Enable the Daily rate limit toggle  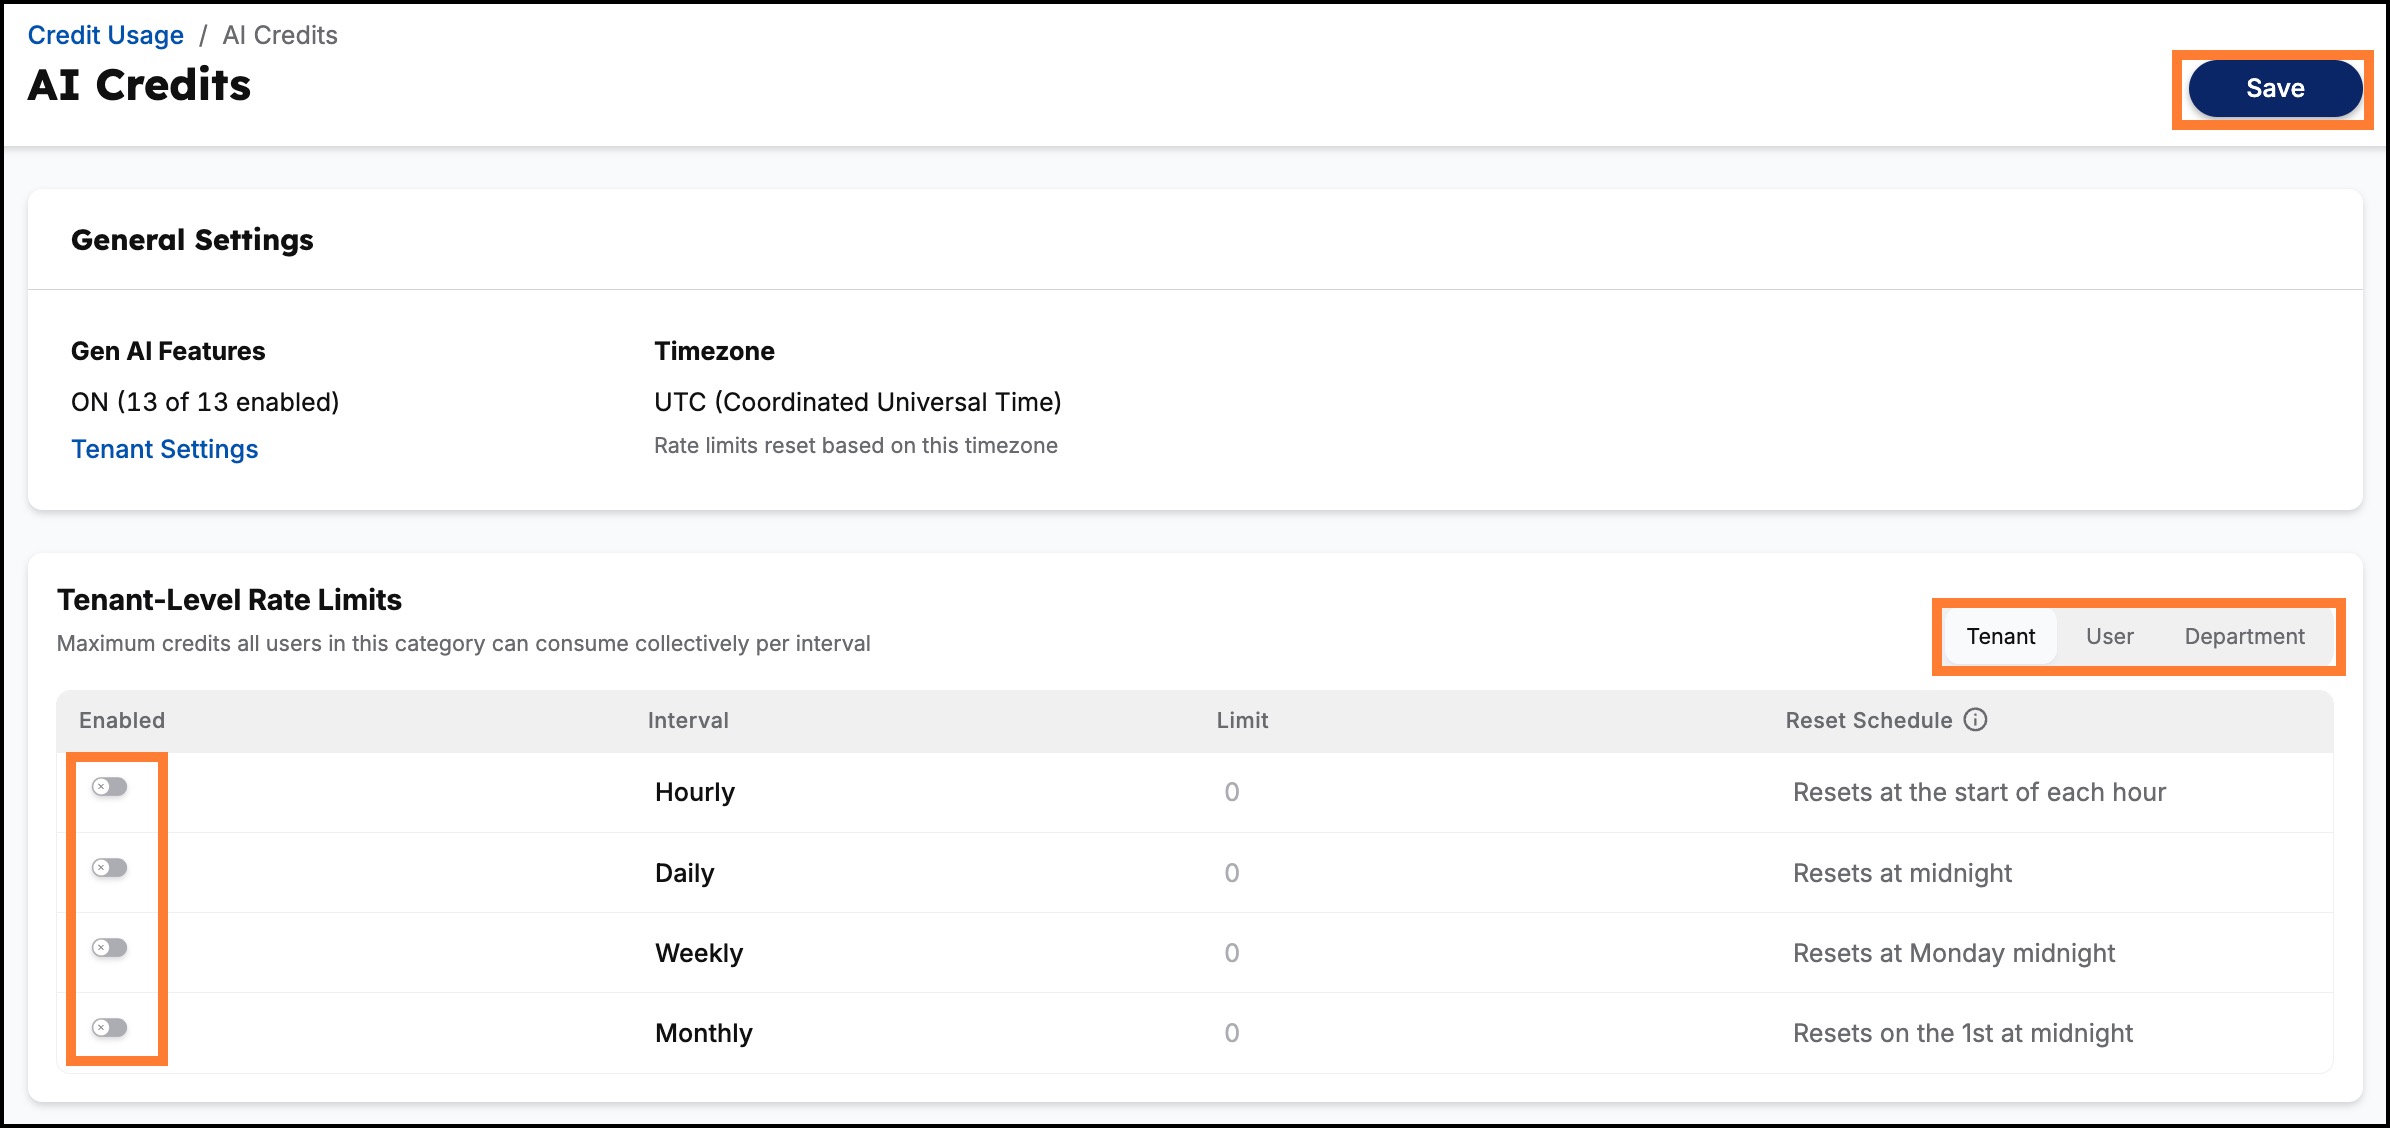[x=110, y=867]
